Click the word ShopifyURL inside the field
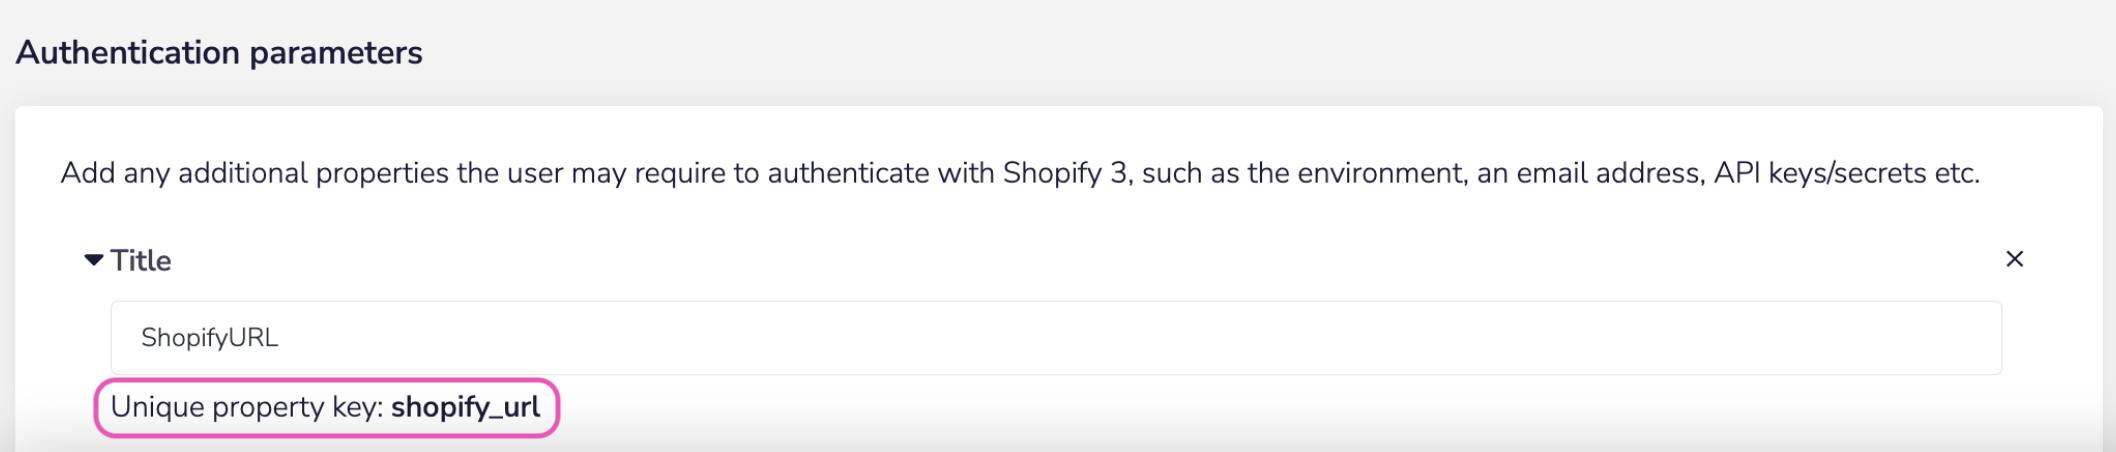Image resolution: width=2116 pixels, height=452 pixels. [x=210, y=338]
